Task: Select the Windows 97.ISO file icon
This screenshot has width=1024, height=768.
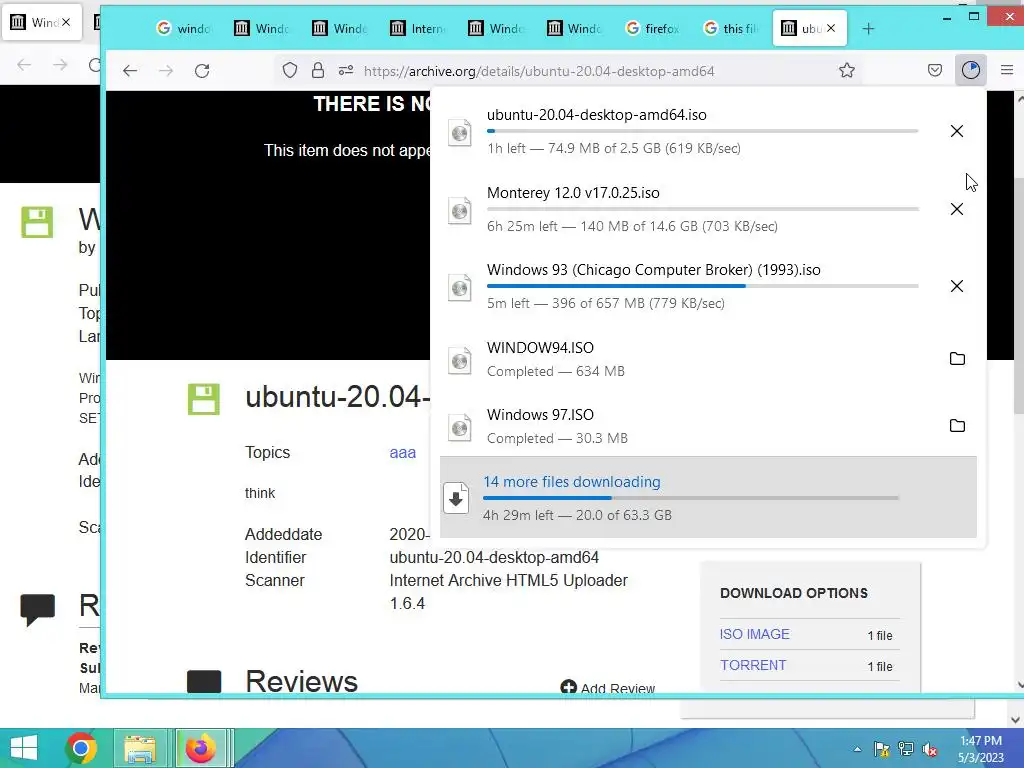Action: pos(460,428)
